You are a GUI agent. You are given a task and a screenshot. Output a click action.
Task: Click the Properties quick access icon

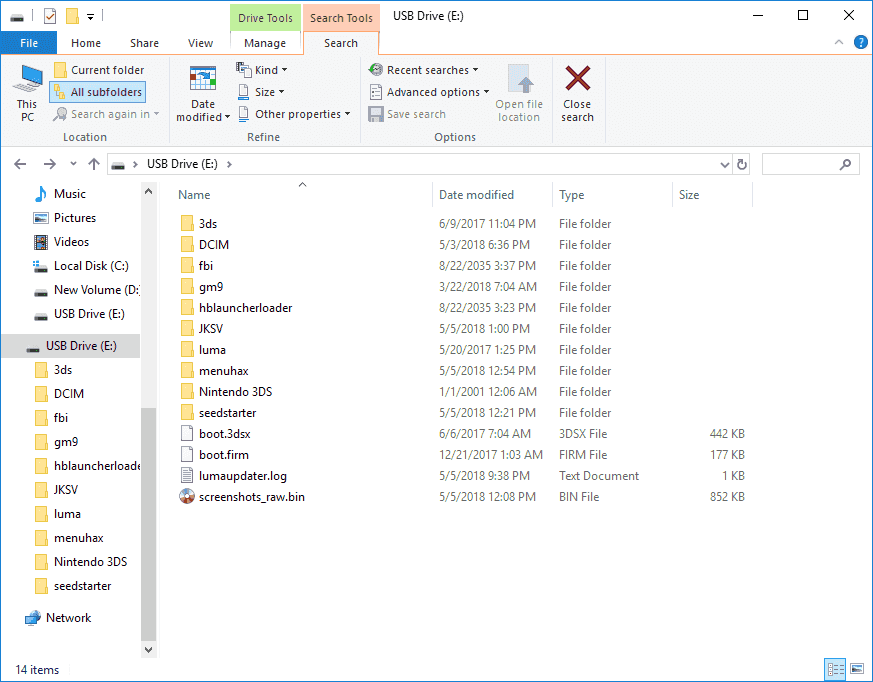tap(50, 16)
